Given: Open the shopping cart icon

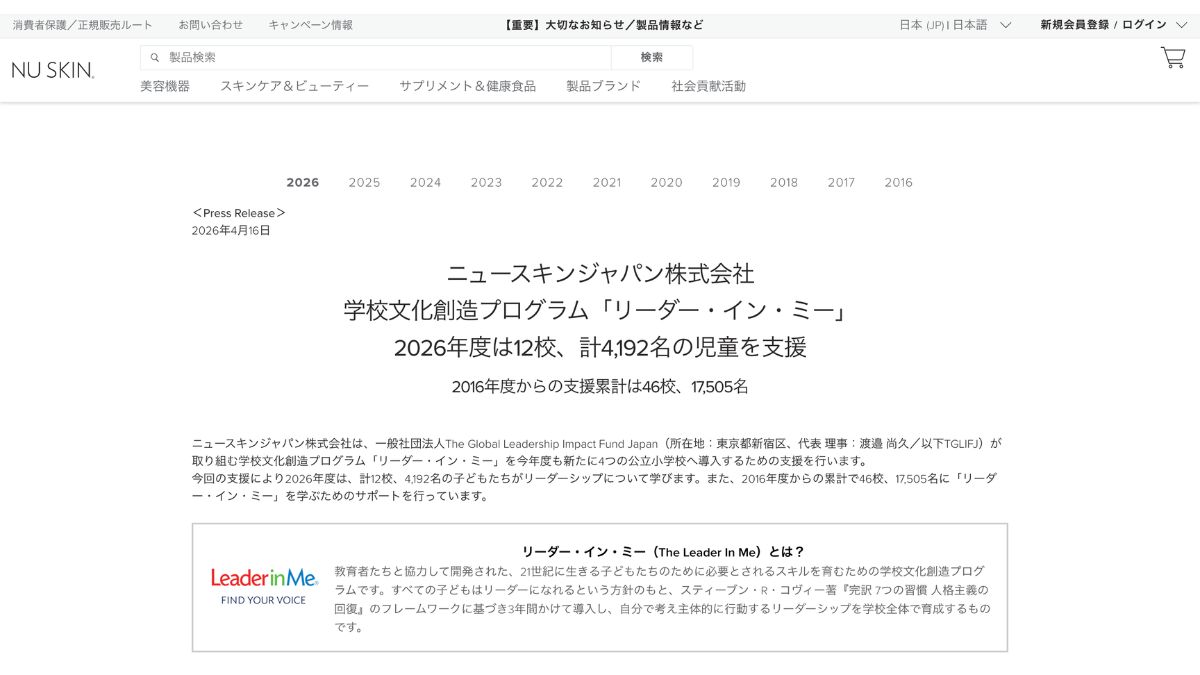Looking at the screenshot, I should pos(1172,58).
